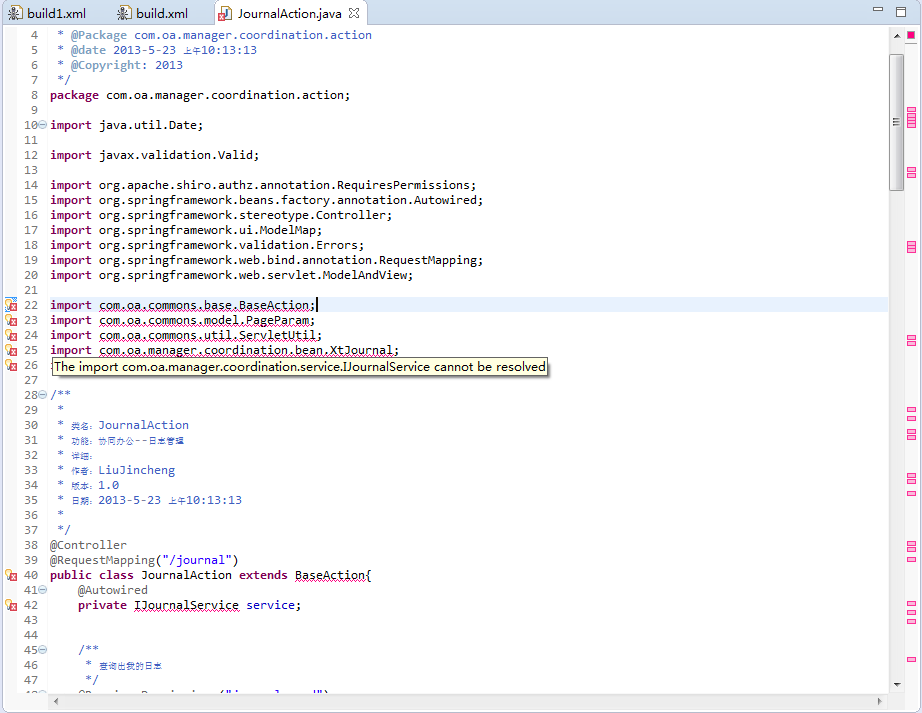Click the RequiresPermissions import line
Image resolution: width=922 pixels, height=713 pixels.
[x=263, y=185]
